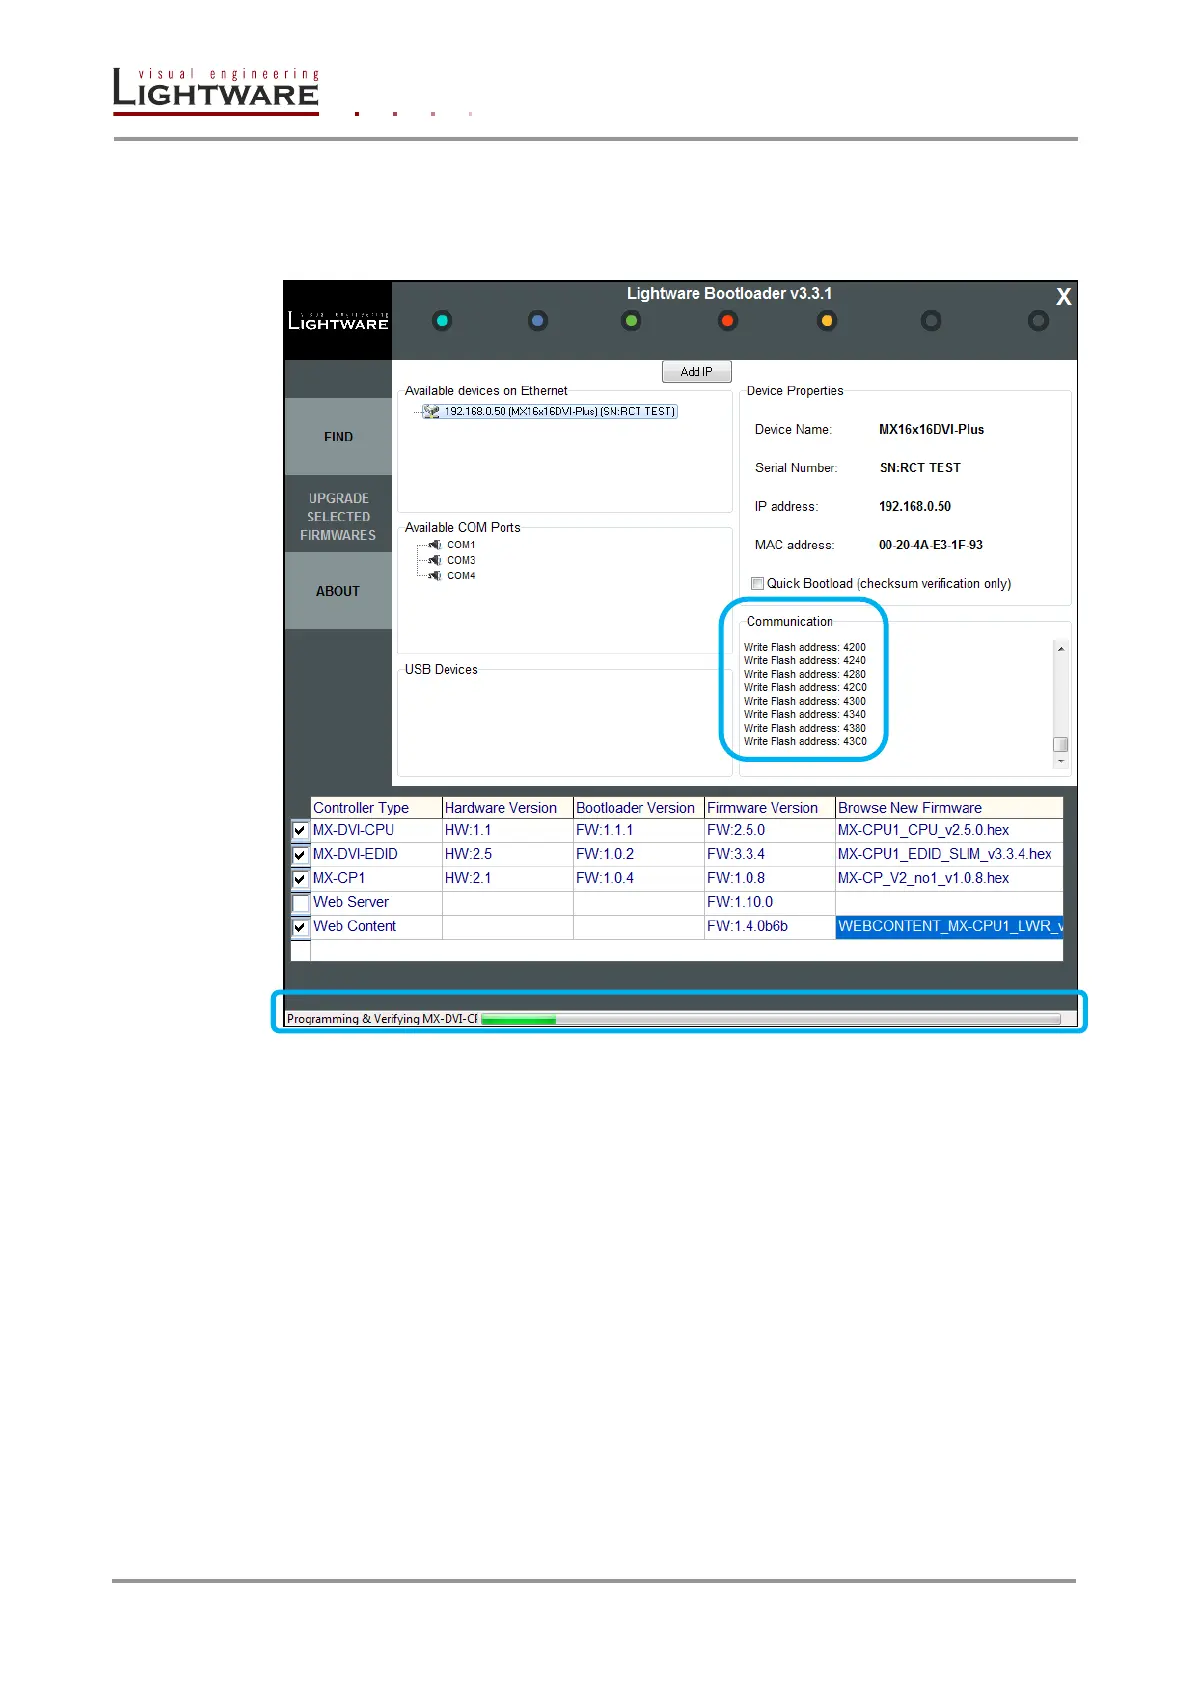Uncheck the MX-DVI-EDID row checkbox
The image size is (1191, 1684).
[300, 855]
